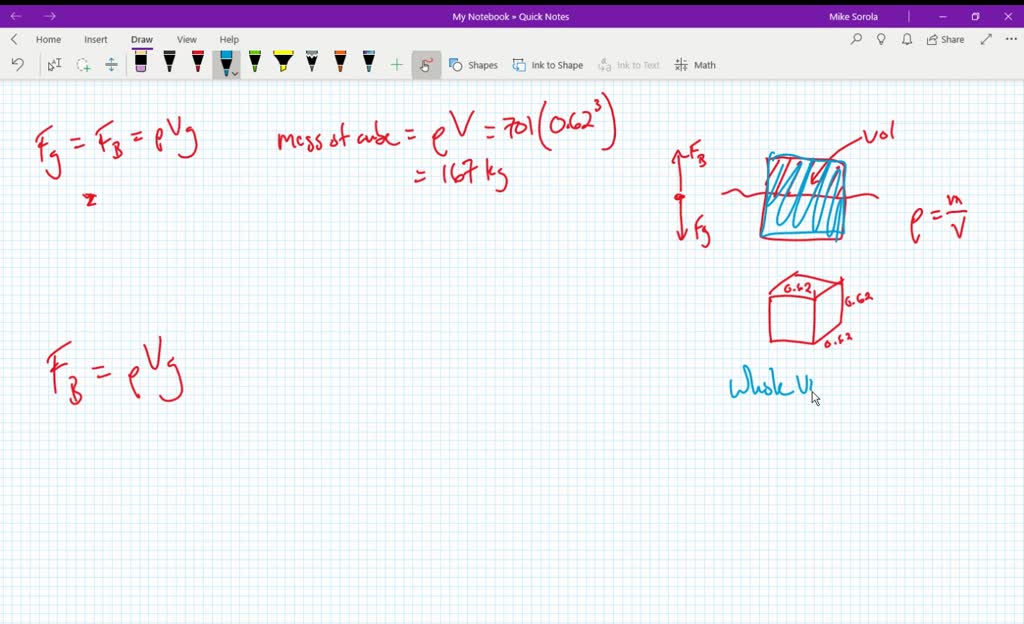This screenshot has height=624, width=1024.
Task: Click the Ink to Shape tool
Action: coord(548,64)
